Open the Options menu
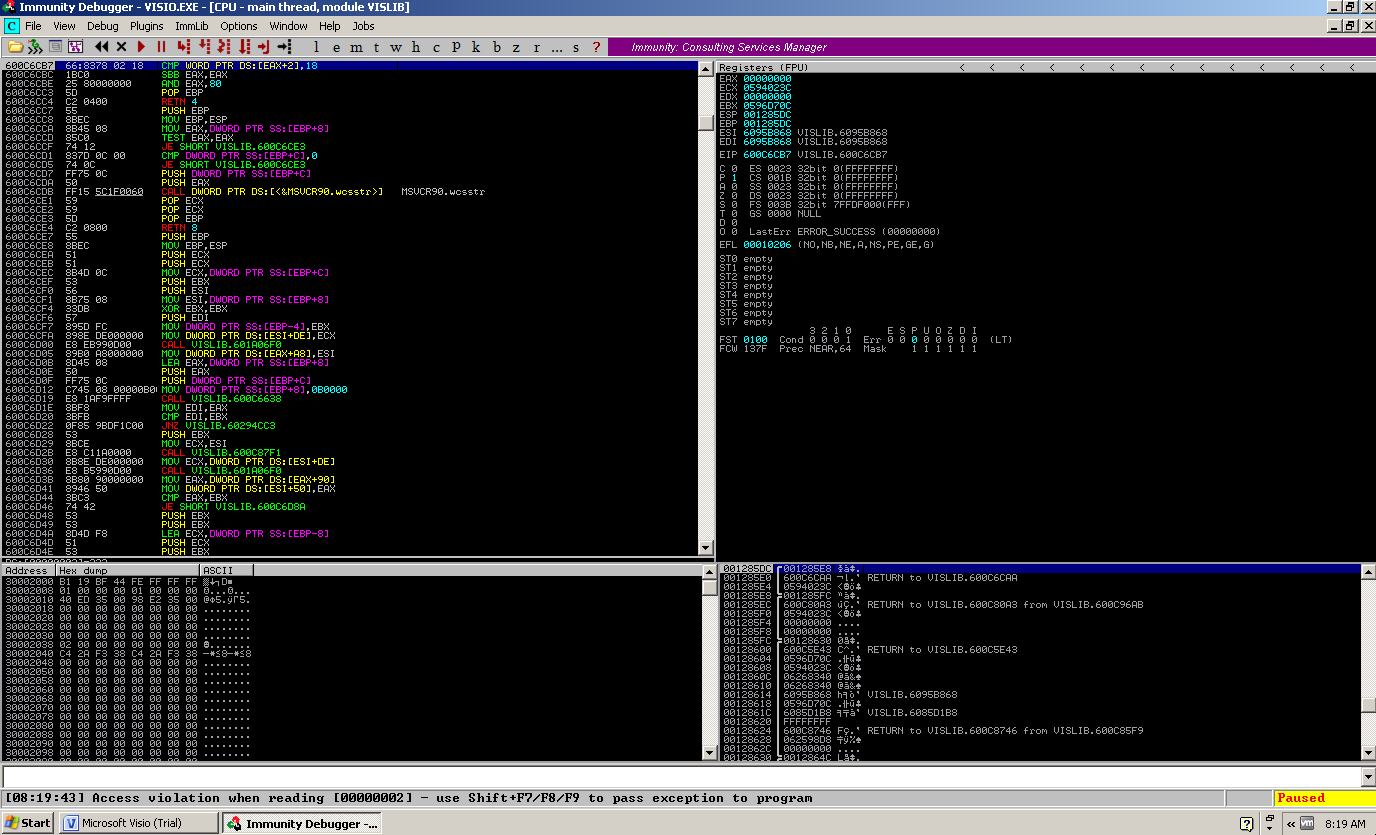This screenshot has width=1376, height=835. point(239,26)
